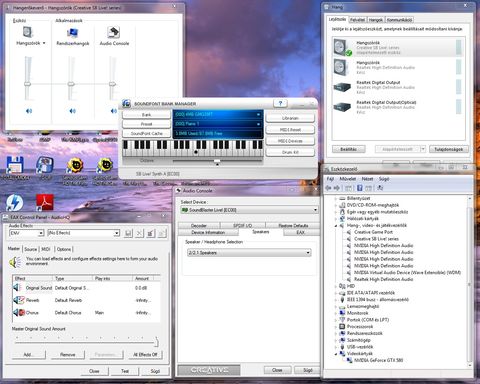This screenshot has width=480, height=384.
Task: Open the Hangszórók device dropdown in Volume Mixer
Action: coord(44,43)
